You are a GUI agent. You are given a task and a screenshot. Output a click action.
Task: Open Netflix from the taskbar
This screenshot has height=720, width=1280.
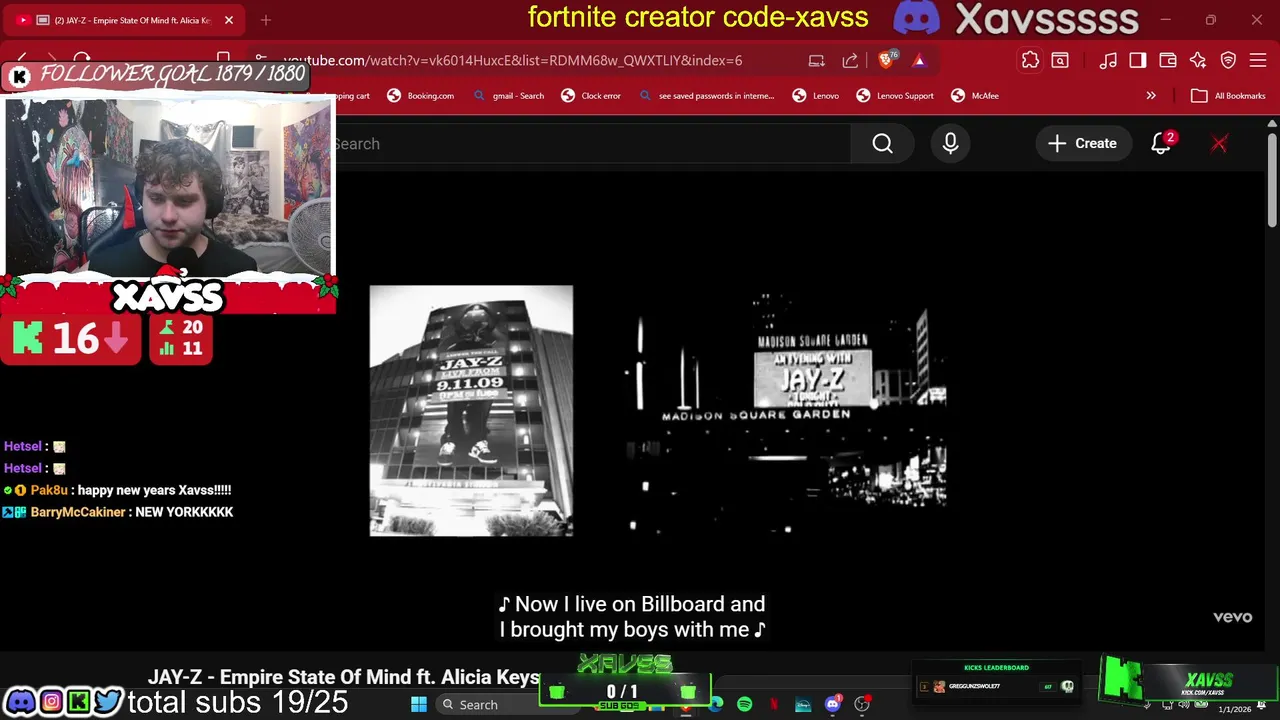[773, 704]
